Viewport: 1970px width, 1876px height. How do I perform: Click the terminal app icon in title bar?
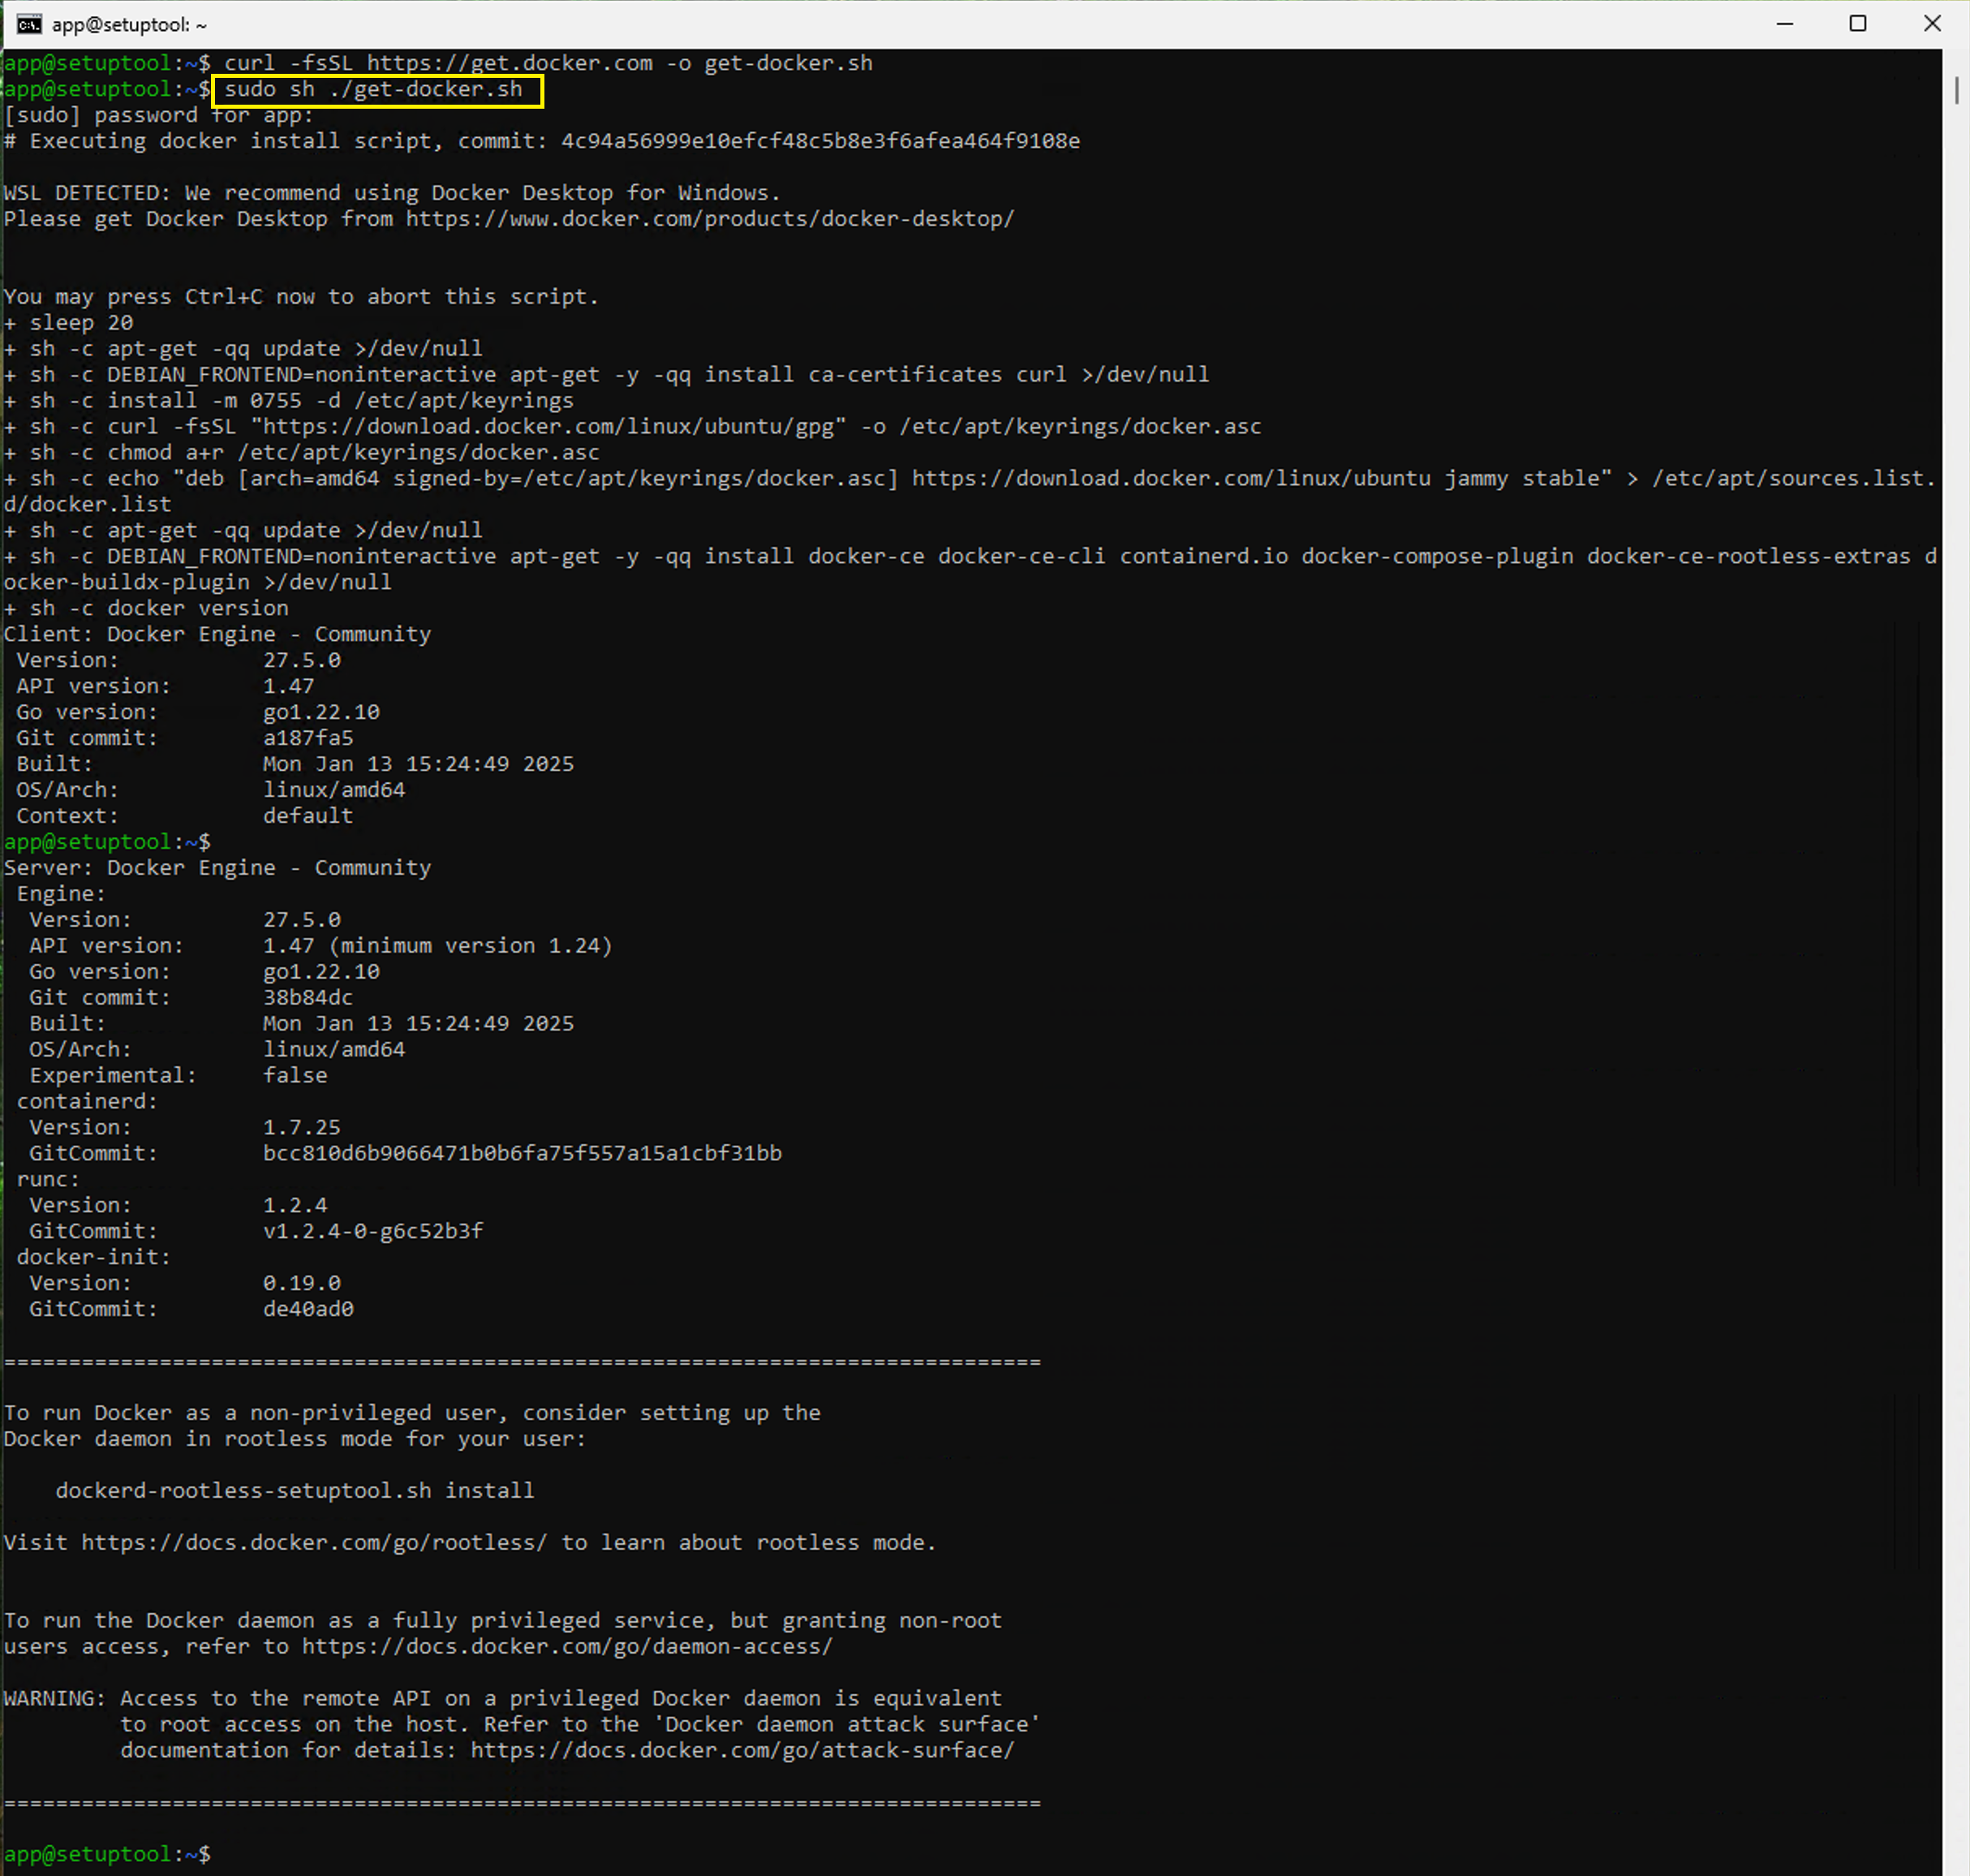click(x=29, y=24)
